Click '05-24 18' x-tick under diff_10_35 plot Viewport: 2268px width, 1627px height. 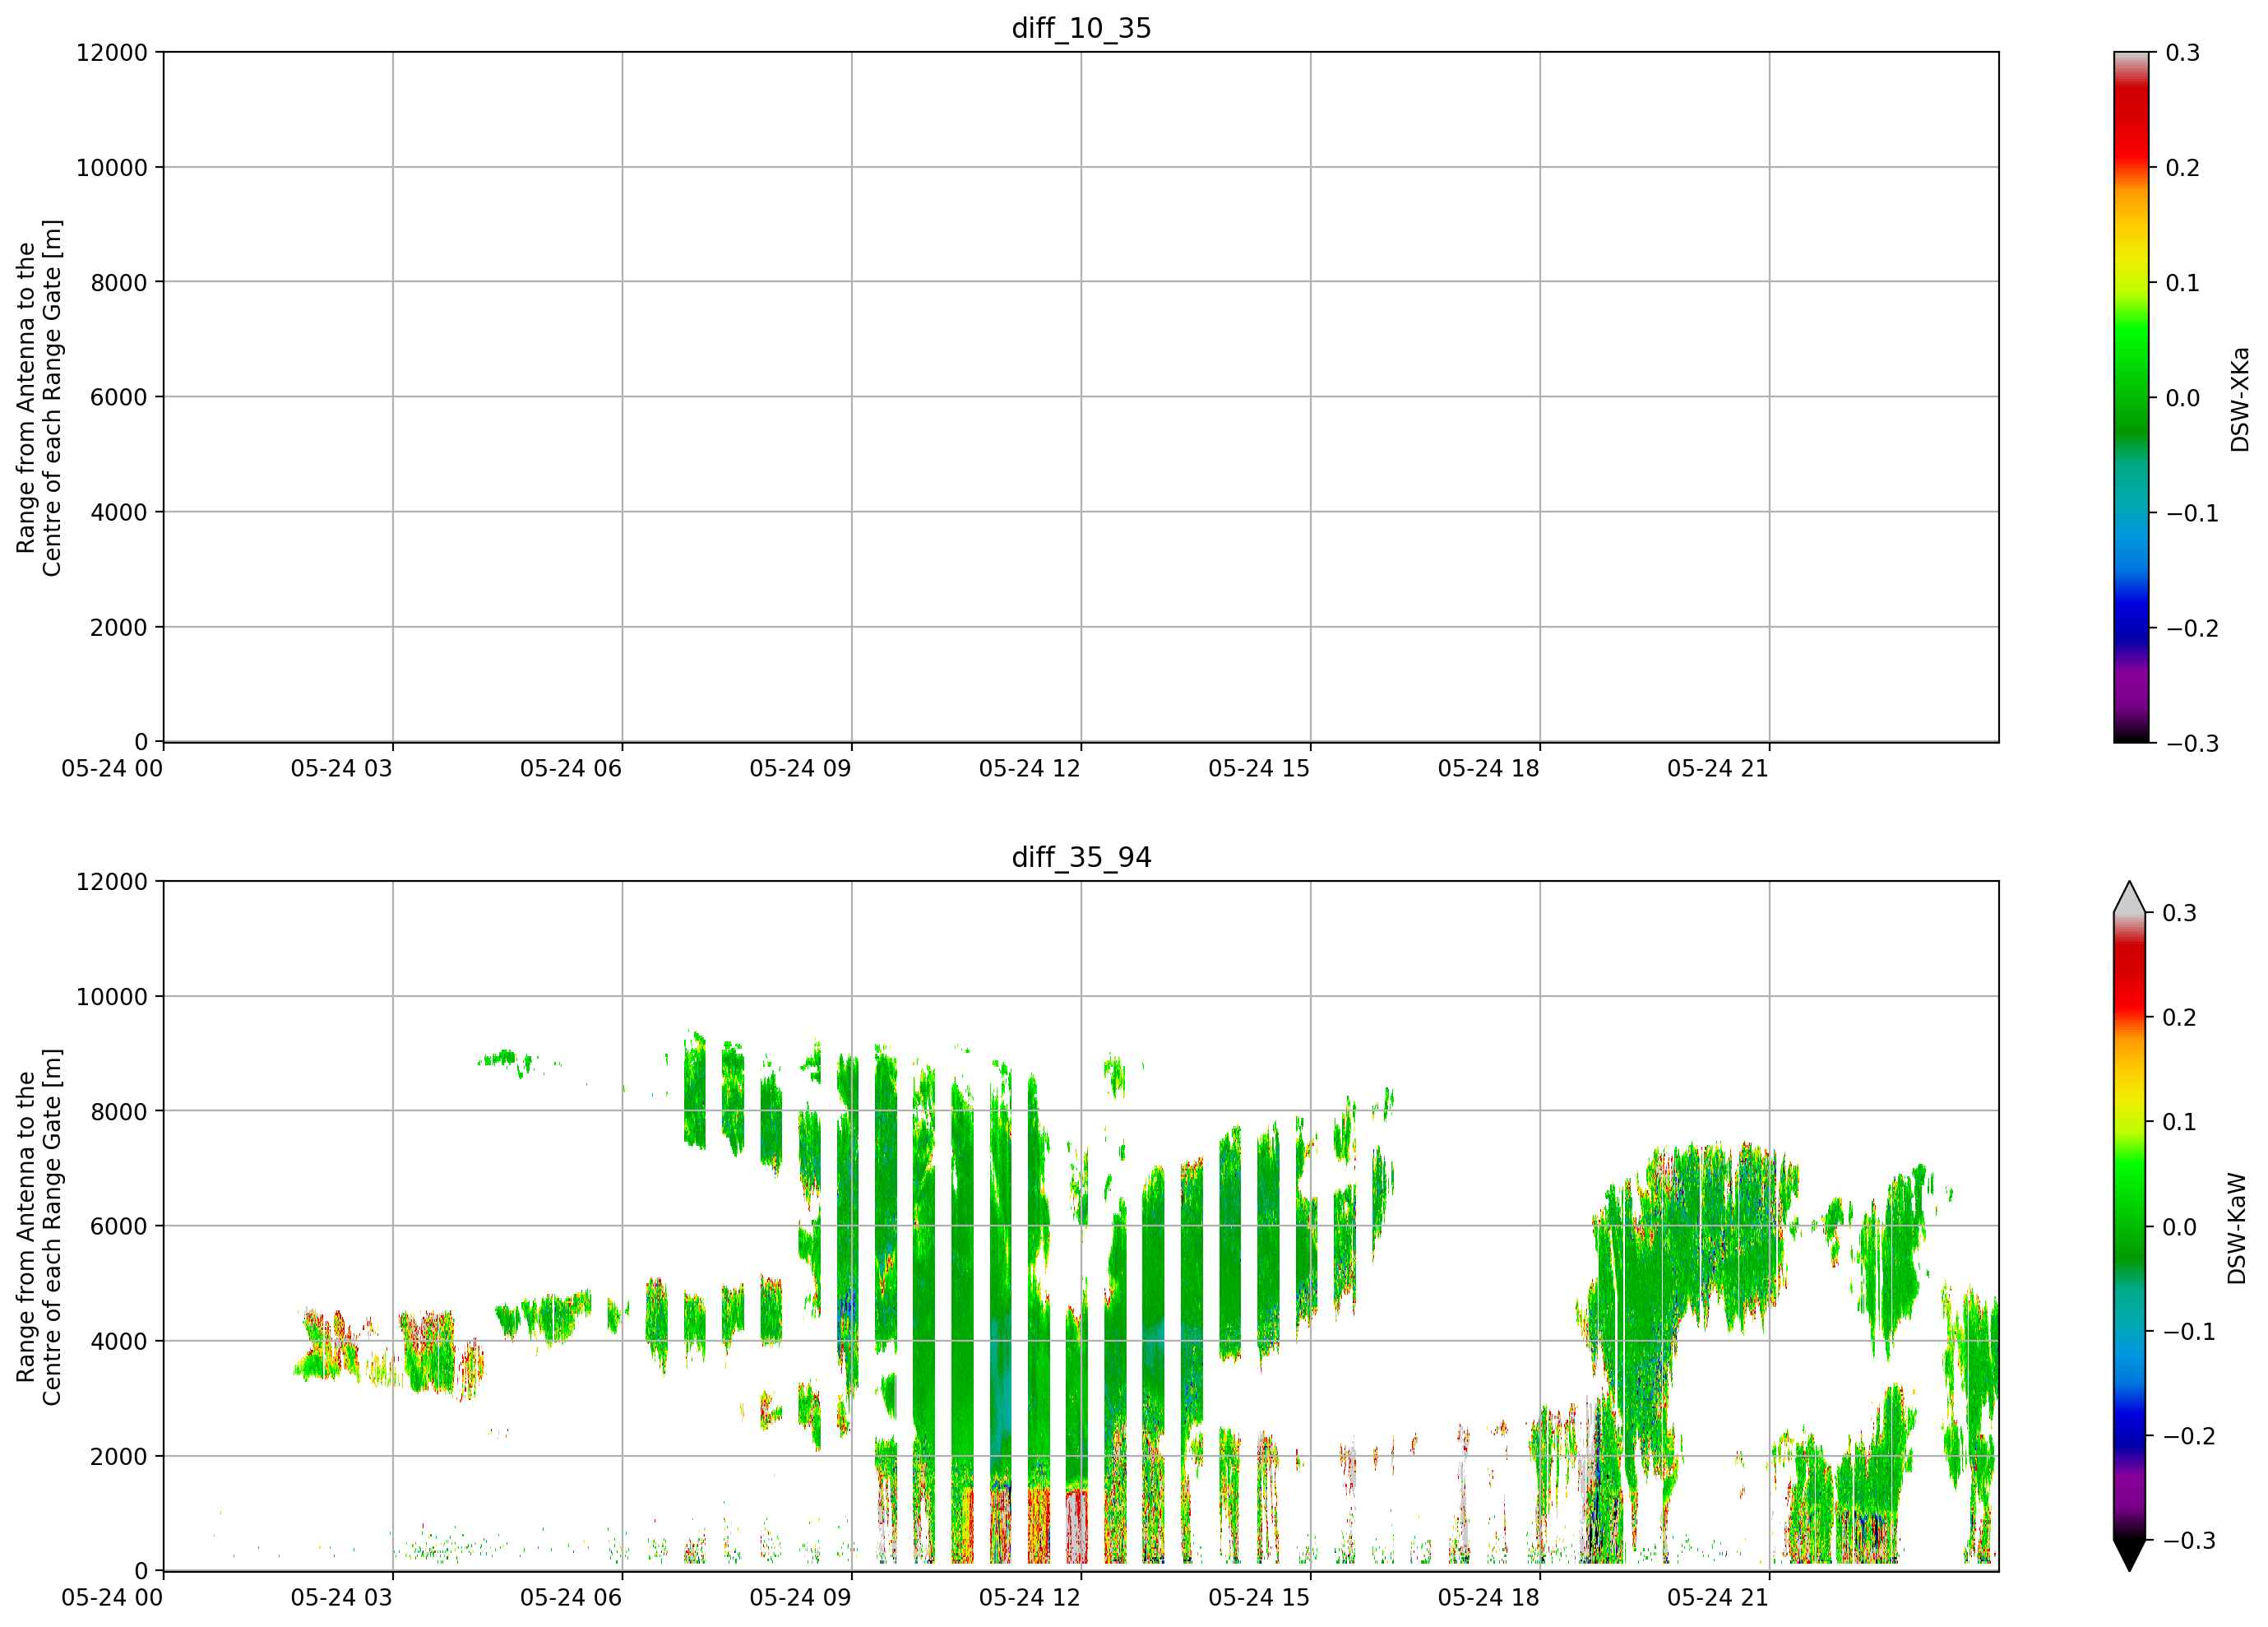1489,769
